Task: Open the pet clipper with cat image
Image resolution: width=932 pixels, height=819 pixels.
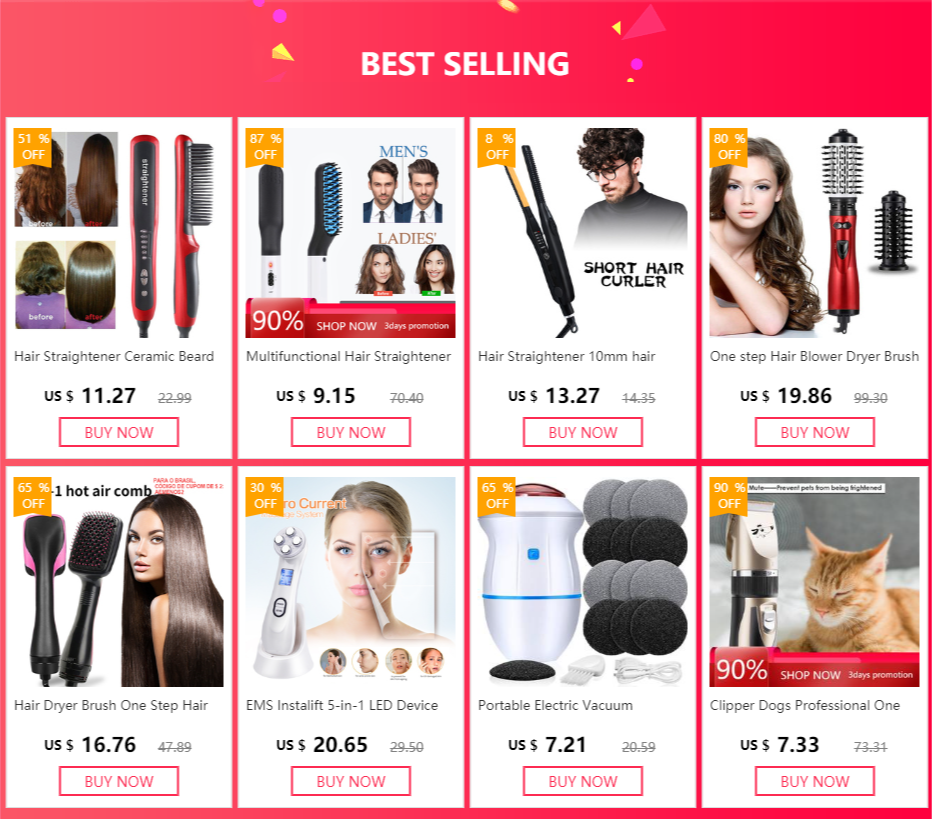Action: (x=815, y=582)
